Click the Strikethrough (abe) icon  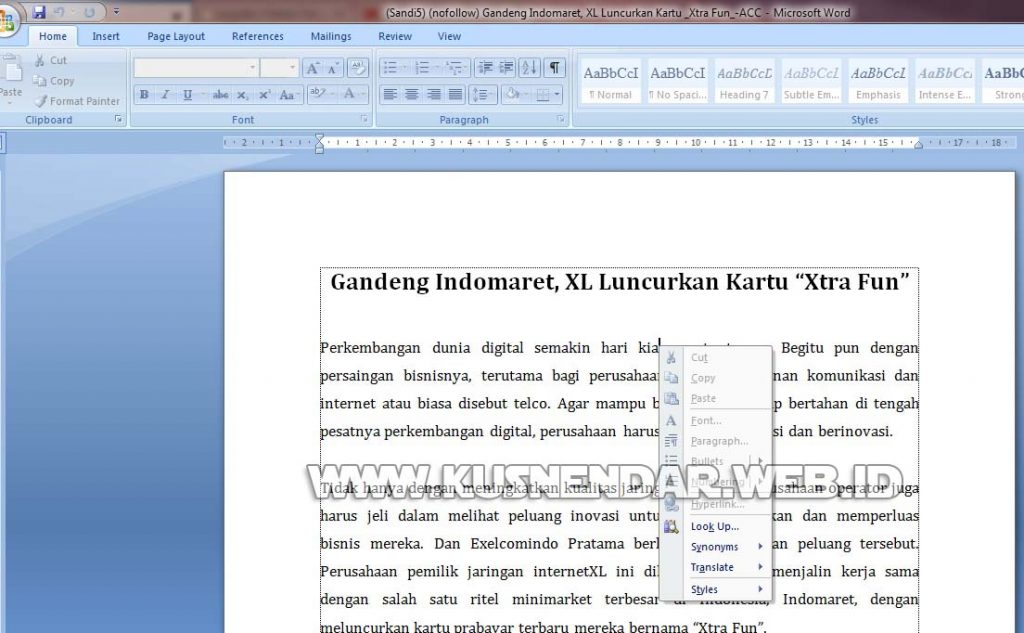tap(221, 94)
